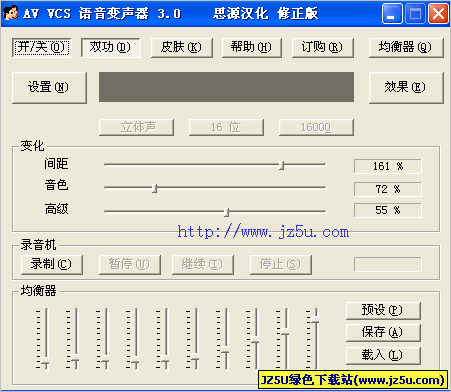The width and height of the screenshot is (451, 392).
Task: Minimize the AV VCS window
Action: [x=392, y=14]
